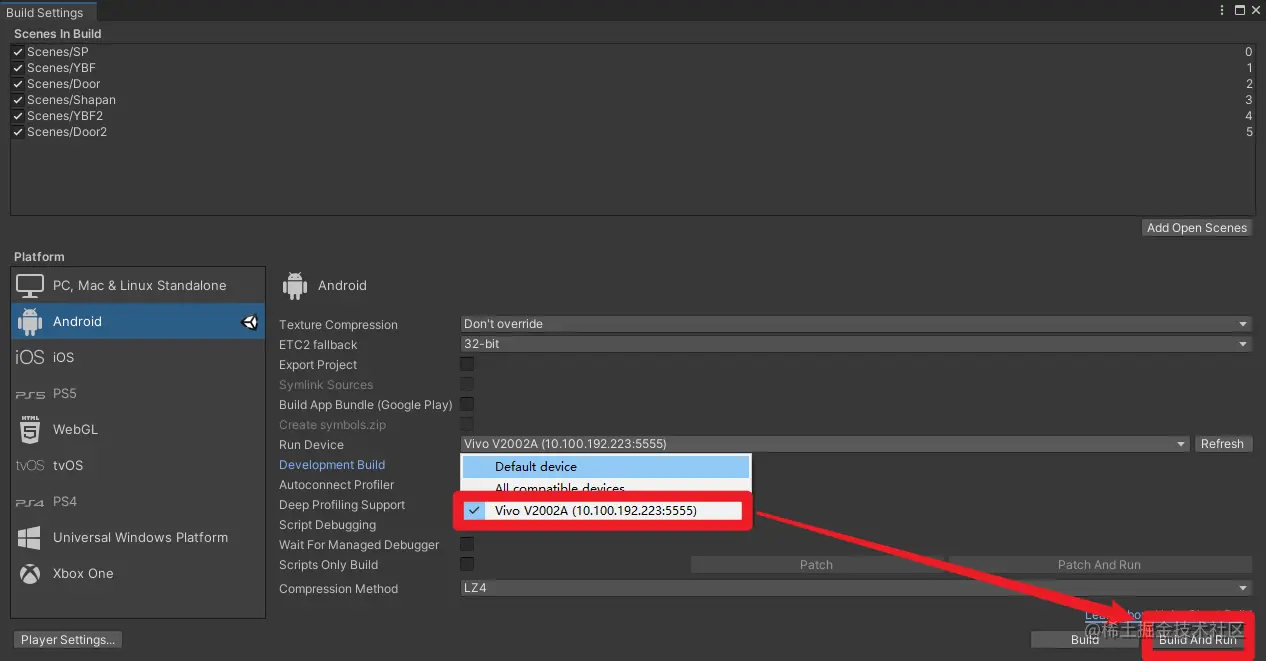Click the Add Open Scenes button
The width and height of the screenshot is (1266, 661).
[x=1197, y=228]
